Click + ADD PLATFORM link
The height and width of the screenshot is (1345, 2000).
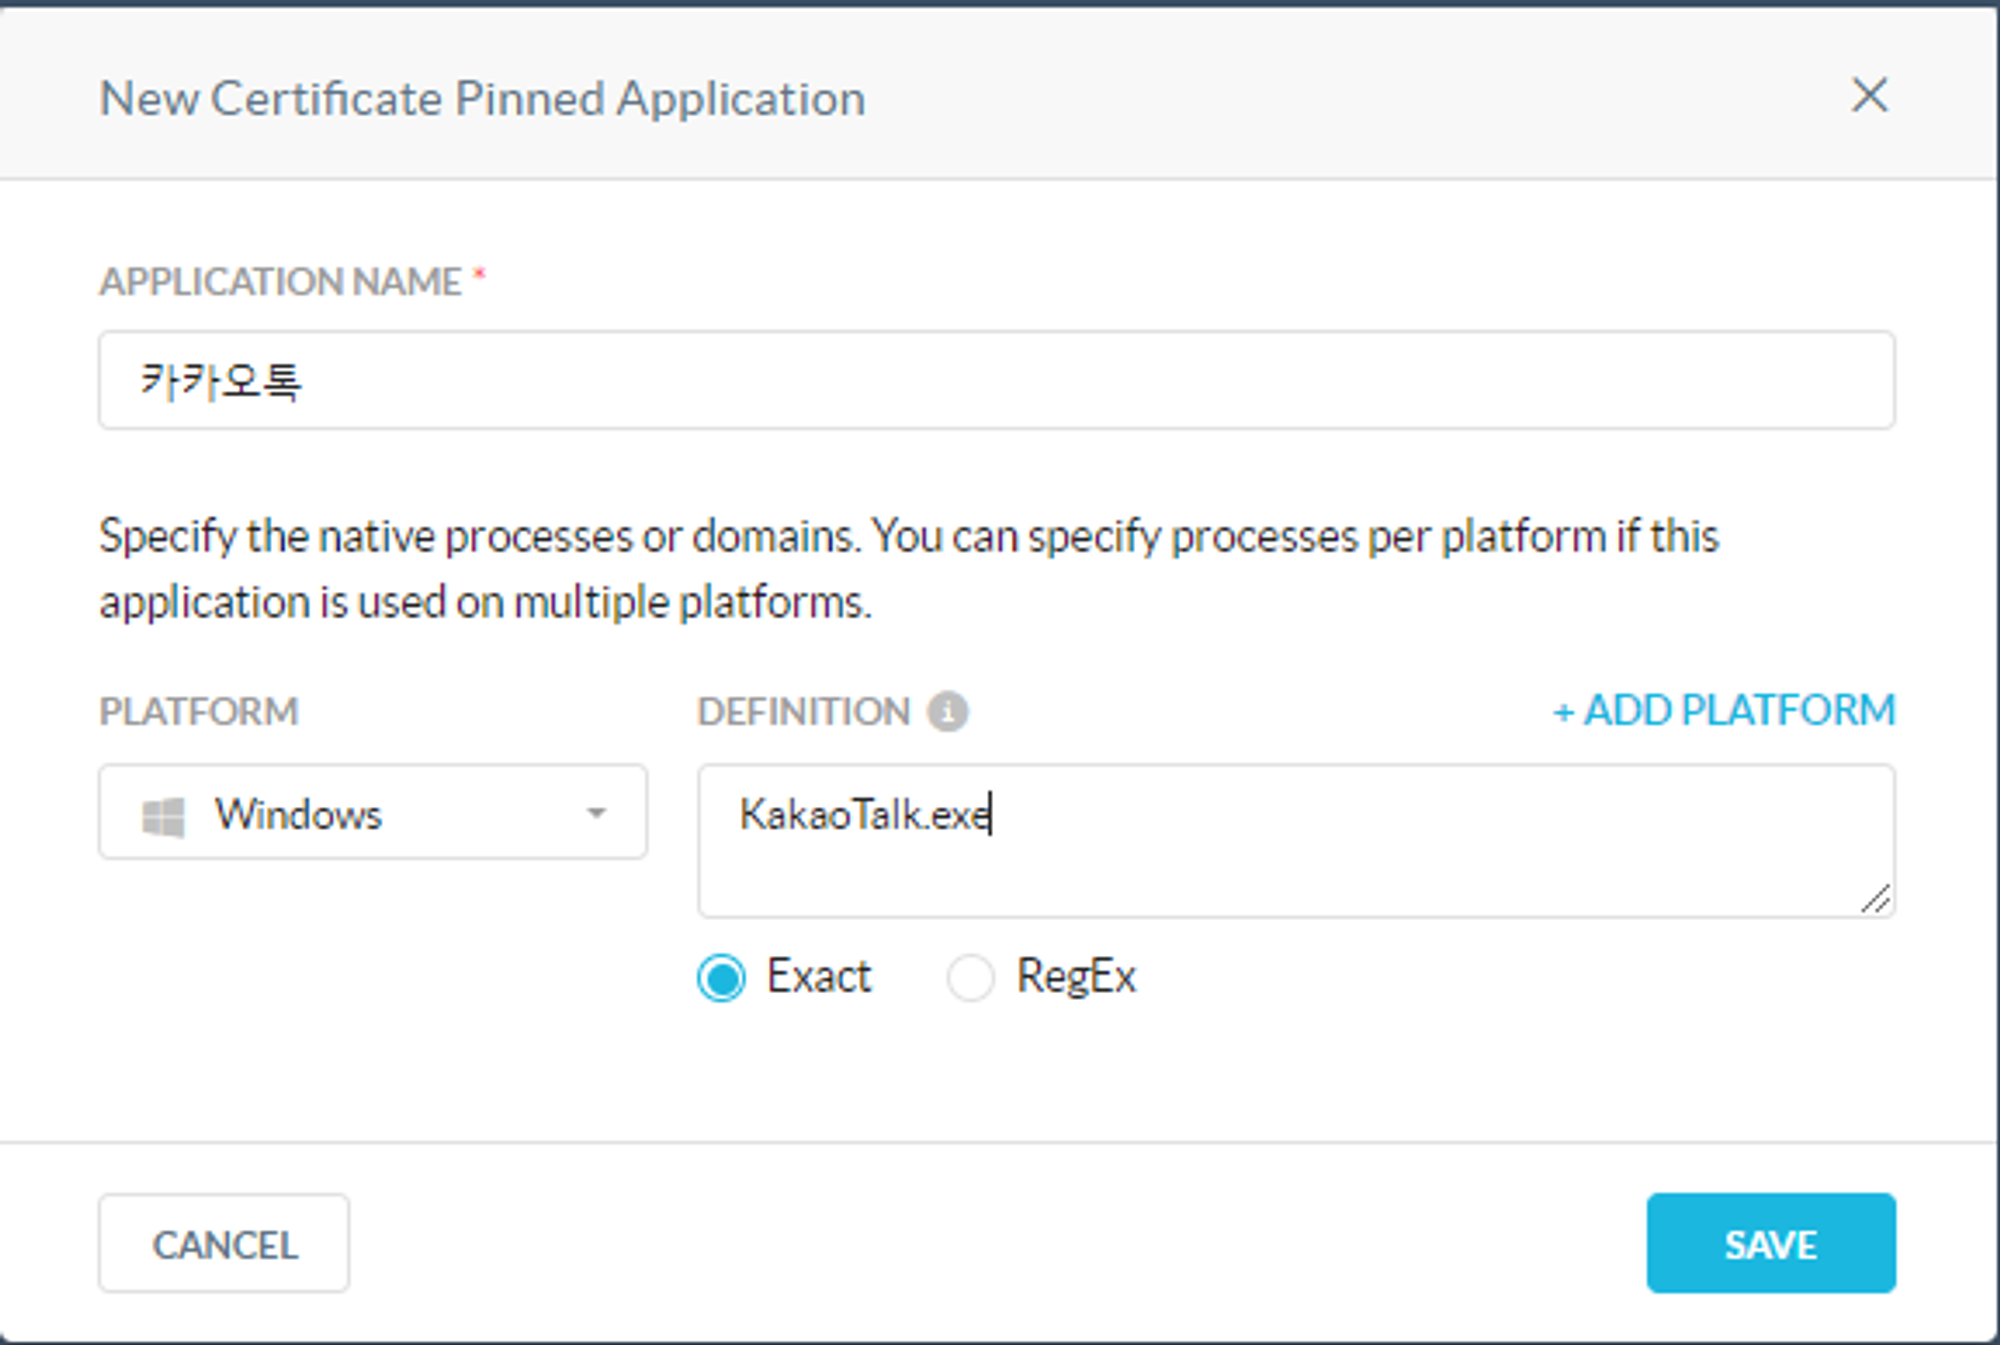1723,711
